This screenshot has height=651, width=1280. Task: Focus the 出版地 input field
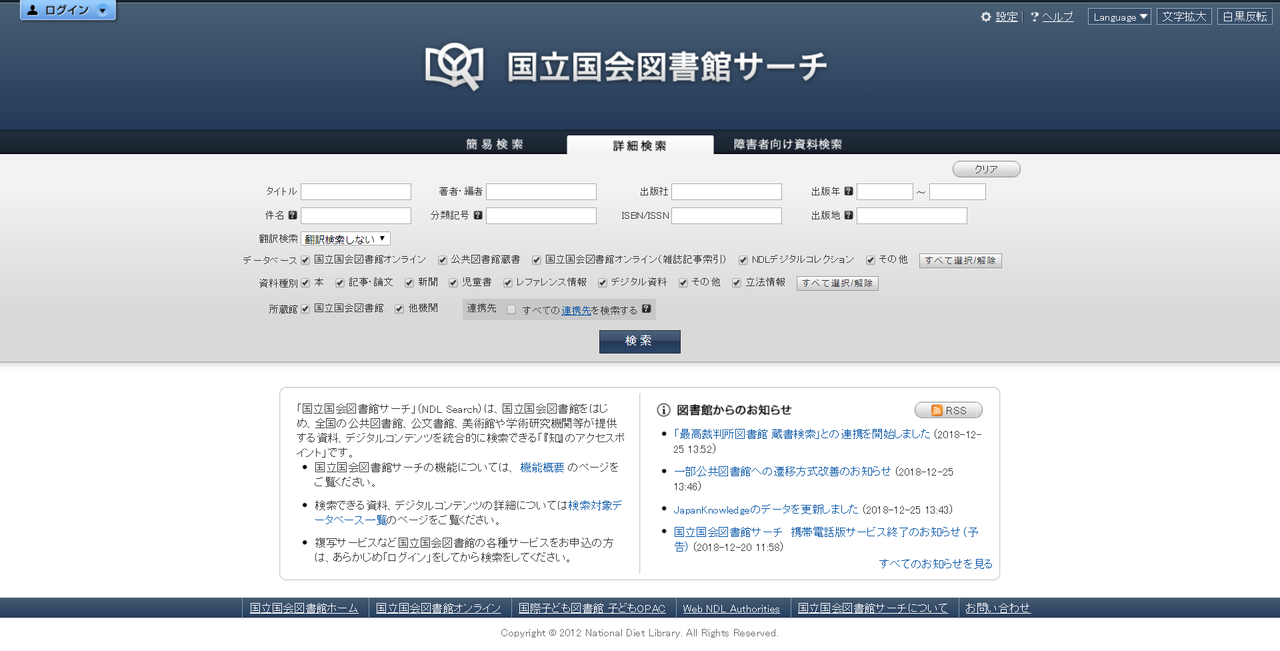(x=912, y=215)
